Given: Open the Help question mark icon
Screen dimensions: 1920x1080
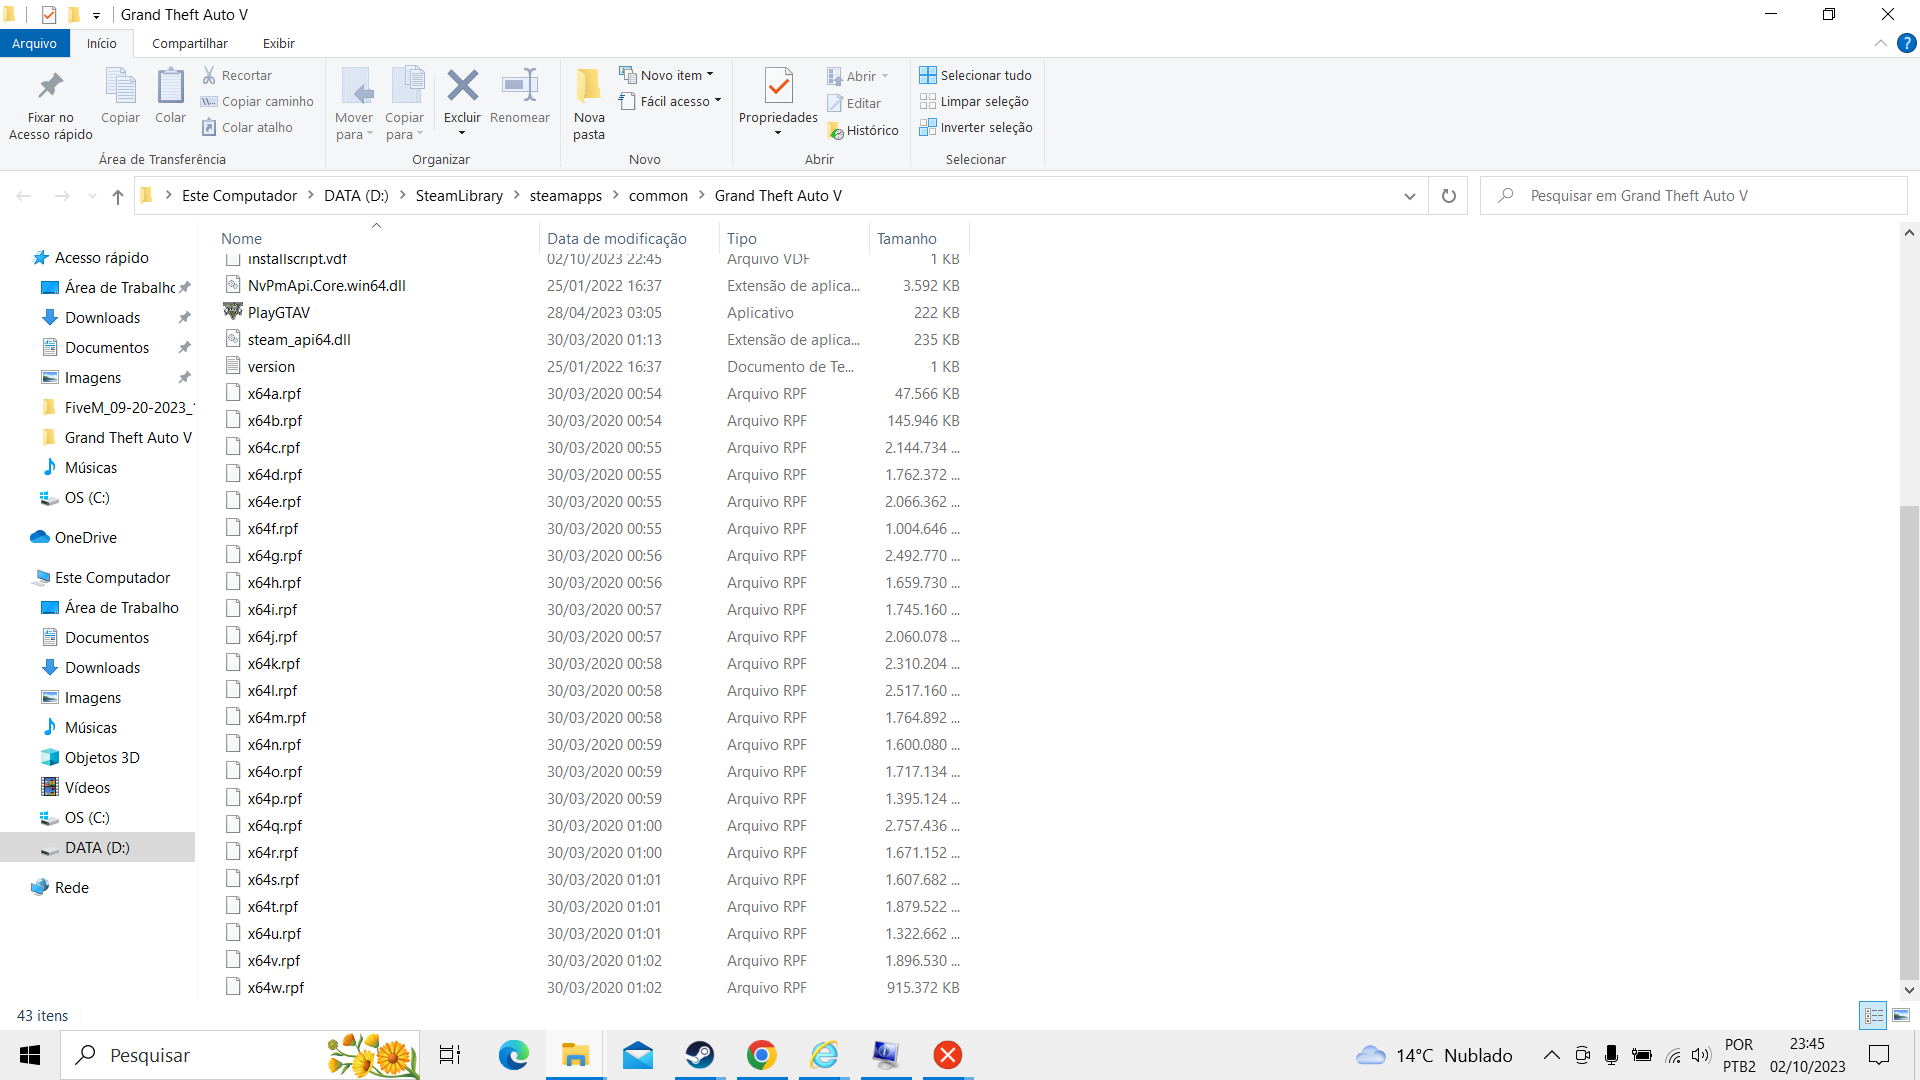Looking at the screenshot, I should (x=1907, y=43).
